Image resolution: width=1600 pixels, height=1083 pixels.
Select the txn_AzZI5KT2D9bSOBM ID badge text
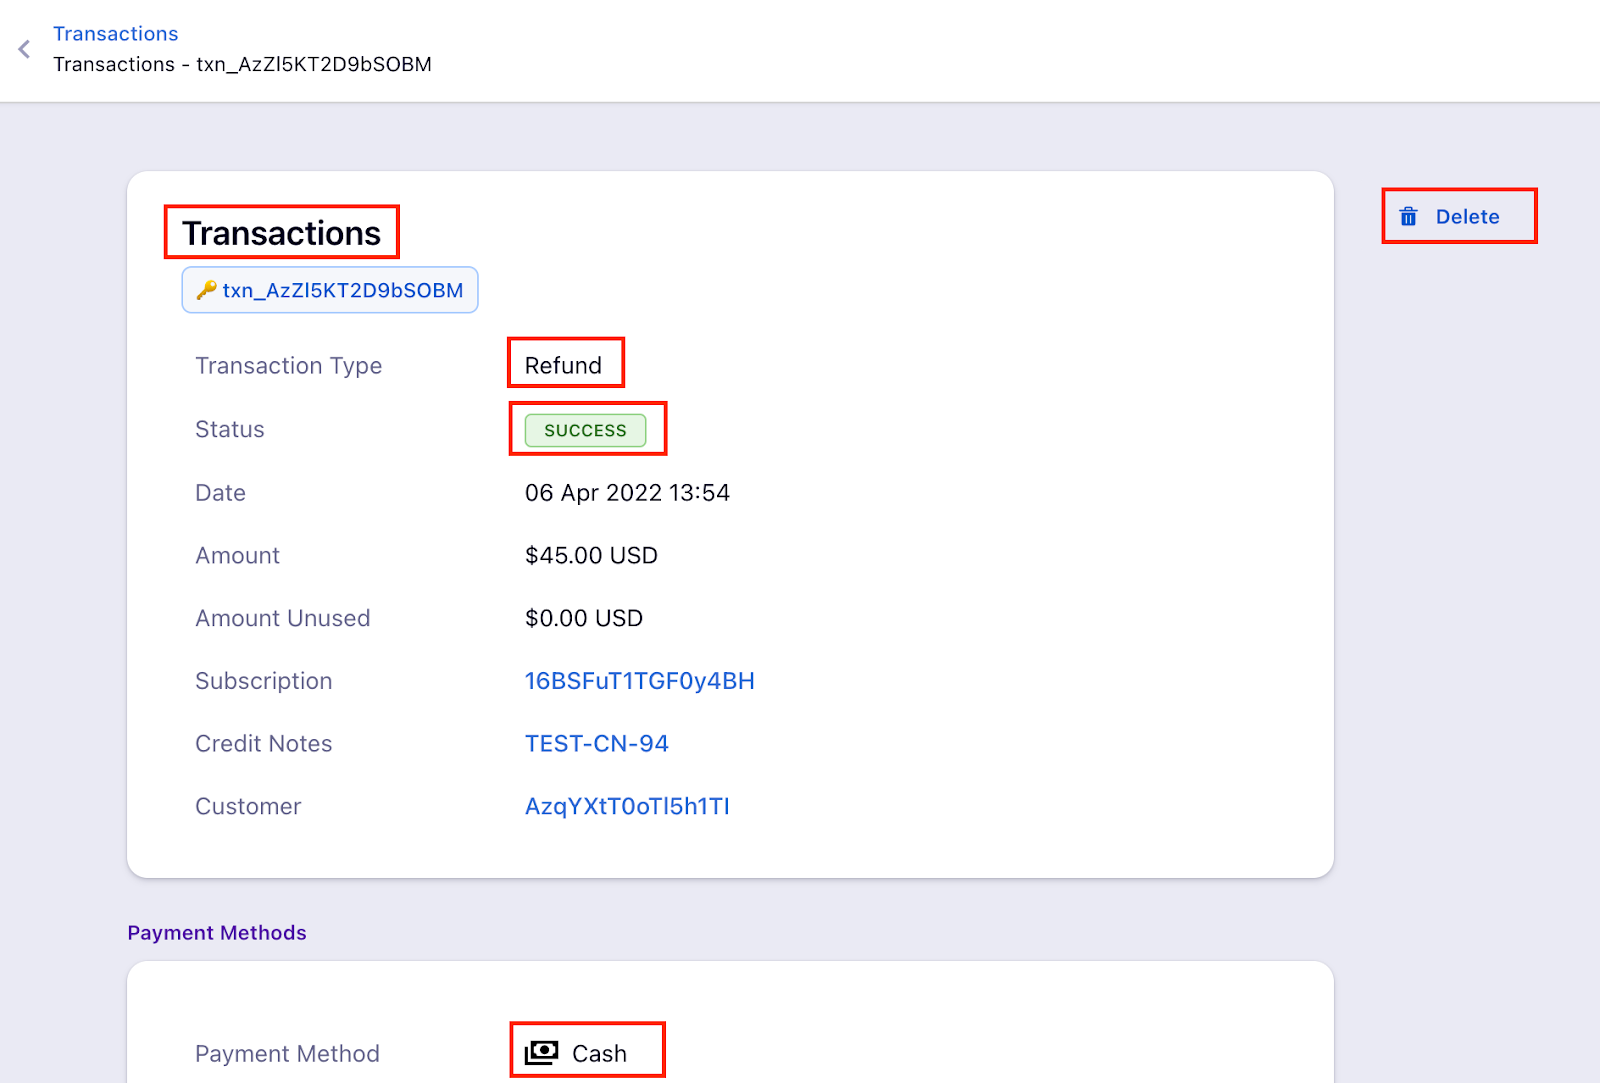(342, 290)
